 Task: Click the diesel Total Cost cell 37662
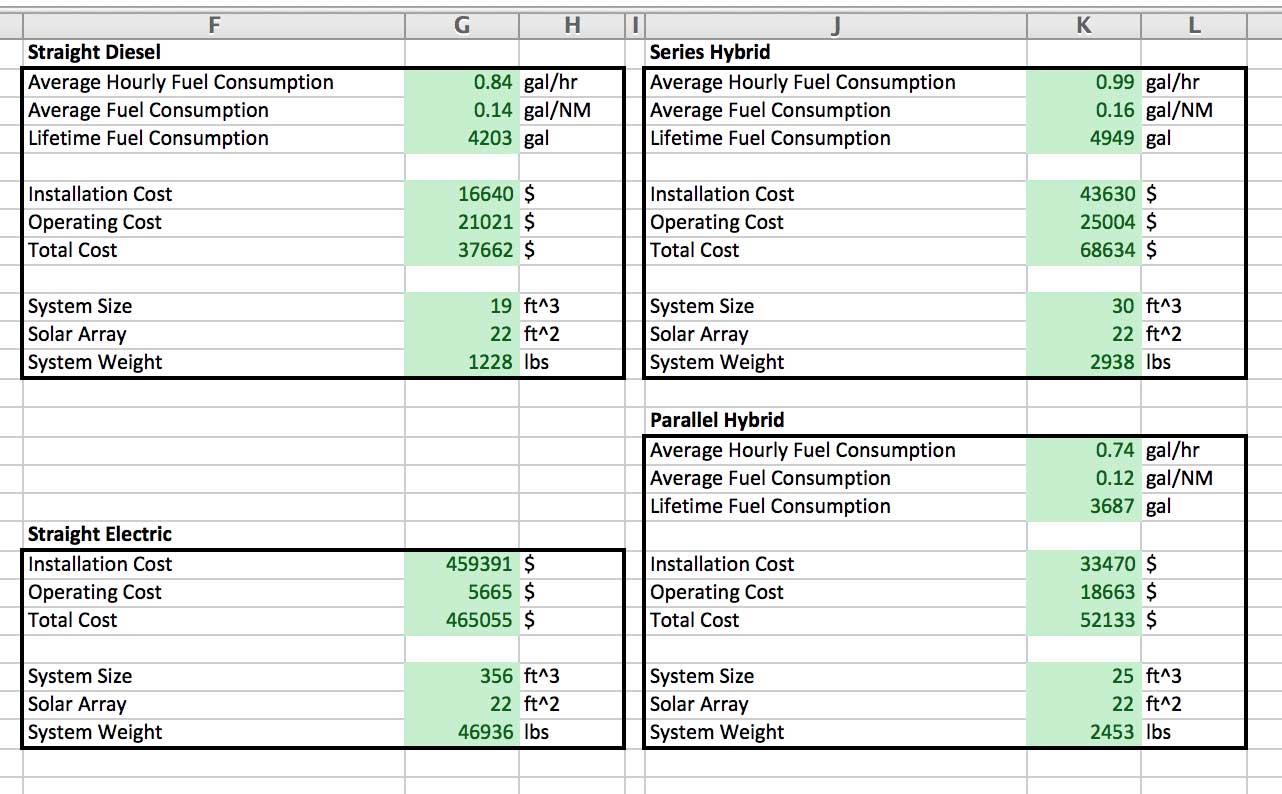[461, 250]
